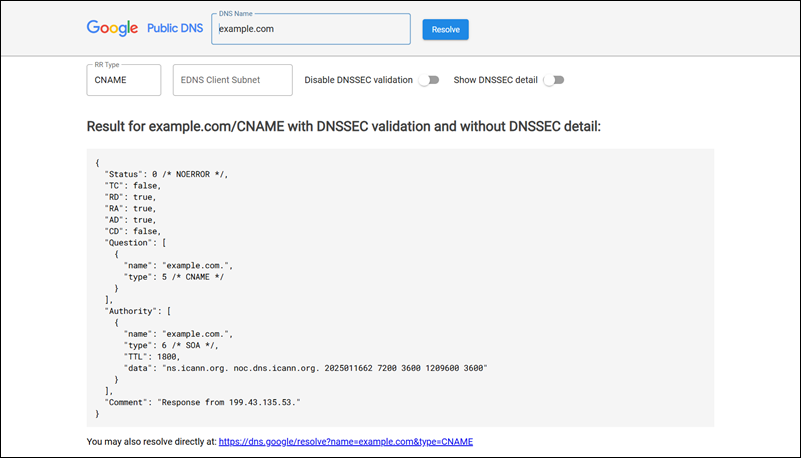Toggle Disable DNSSEC validation switch
Screen dimensions: 801x458
click(x=429, y=80)
